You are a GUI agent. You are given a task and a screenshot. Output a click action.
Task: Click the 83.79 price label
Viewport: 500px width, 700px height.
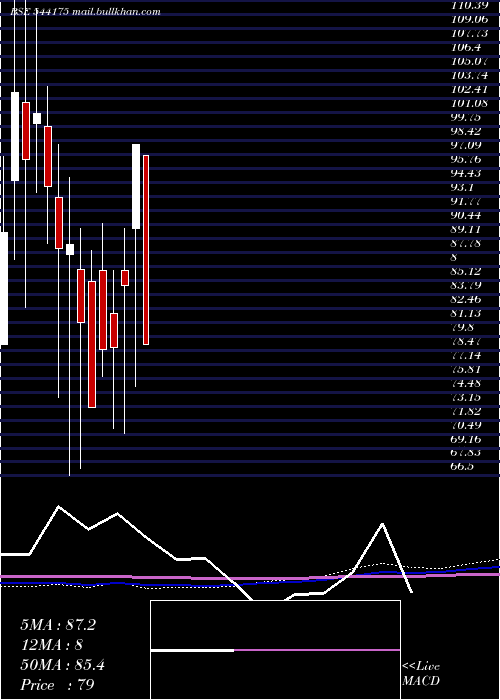(465, 285)
